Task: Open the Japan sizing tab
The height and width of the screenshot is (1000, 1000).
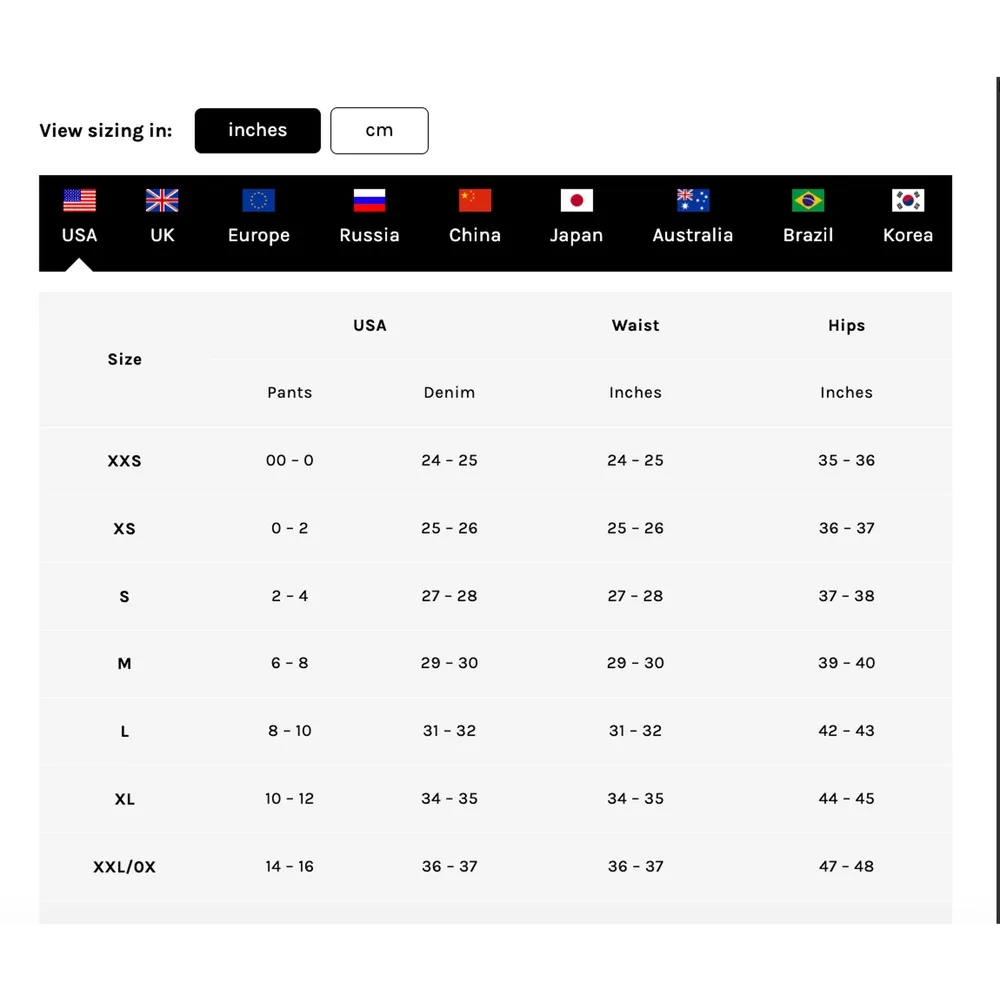Action: point(576,236)
